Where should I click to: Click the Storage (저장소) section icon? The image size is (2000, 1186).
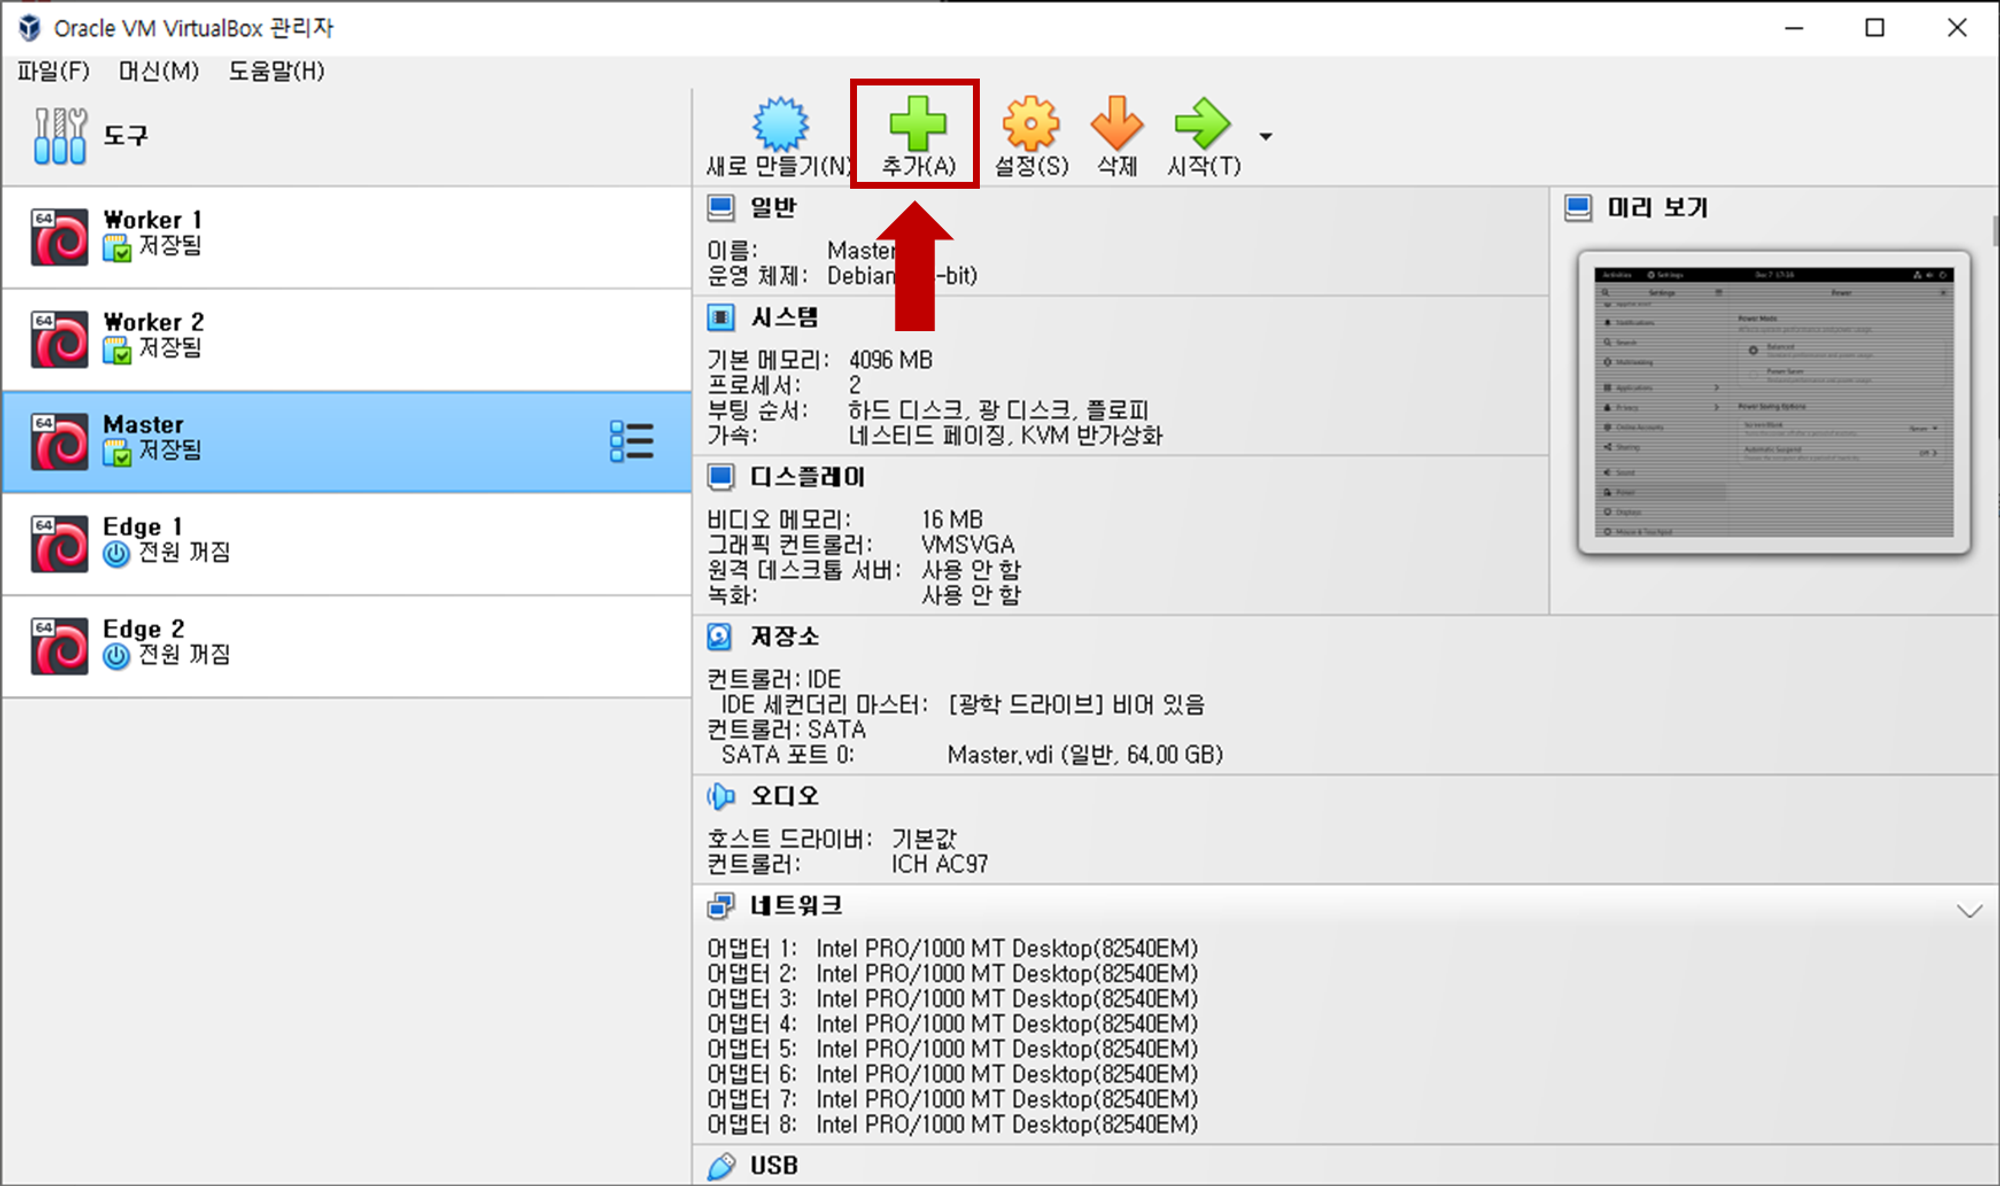coord(720,636)
